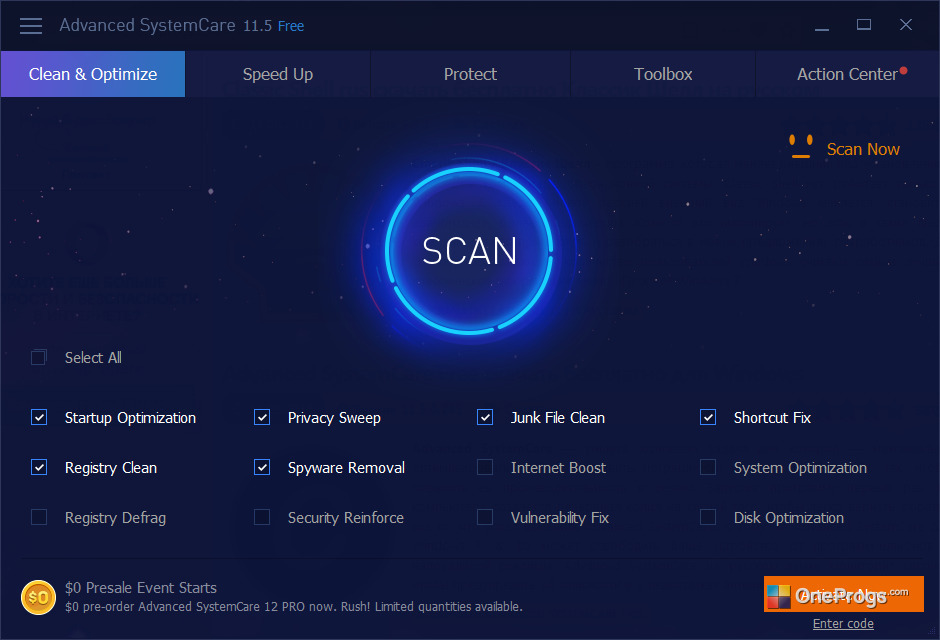Disable Junk File Clean checkbox
940x640 pixels.
(x=485, y=417)
